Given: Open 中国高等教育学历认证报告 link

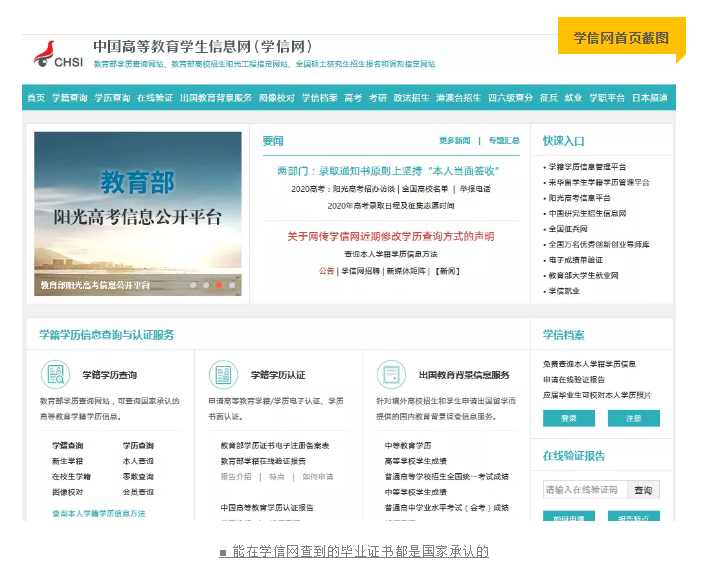Looking at the screenshot, I should pos(267,508).
